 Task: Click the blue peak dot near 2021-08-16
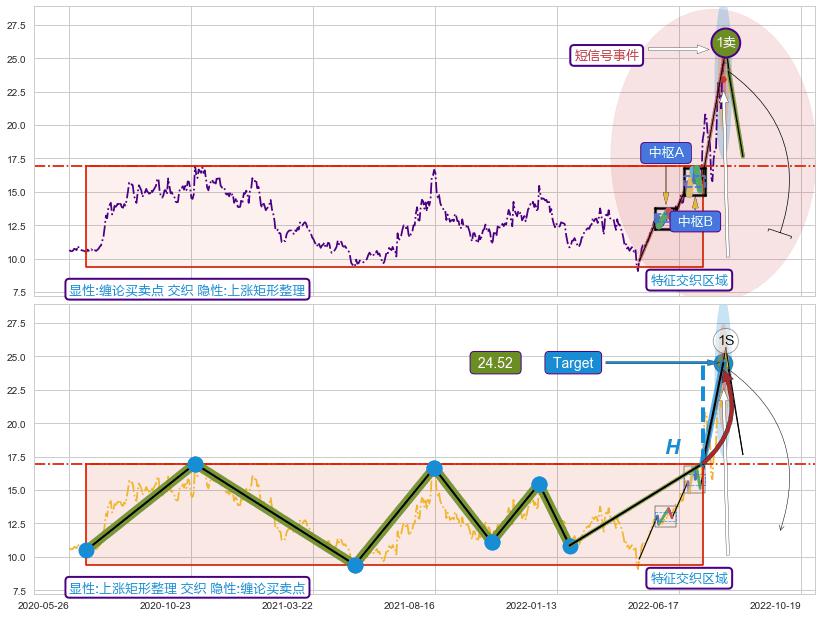(434, 468)
